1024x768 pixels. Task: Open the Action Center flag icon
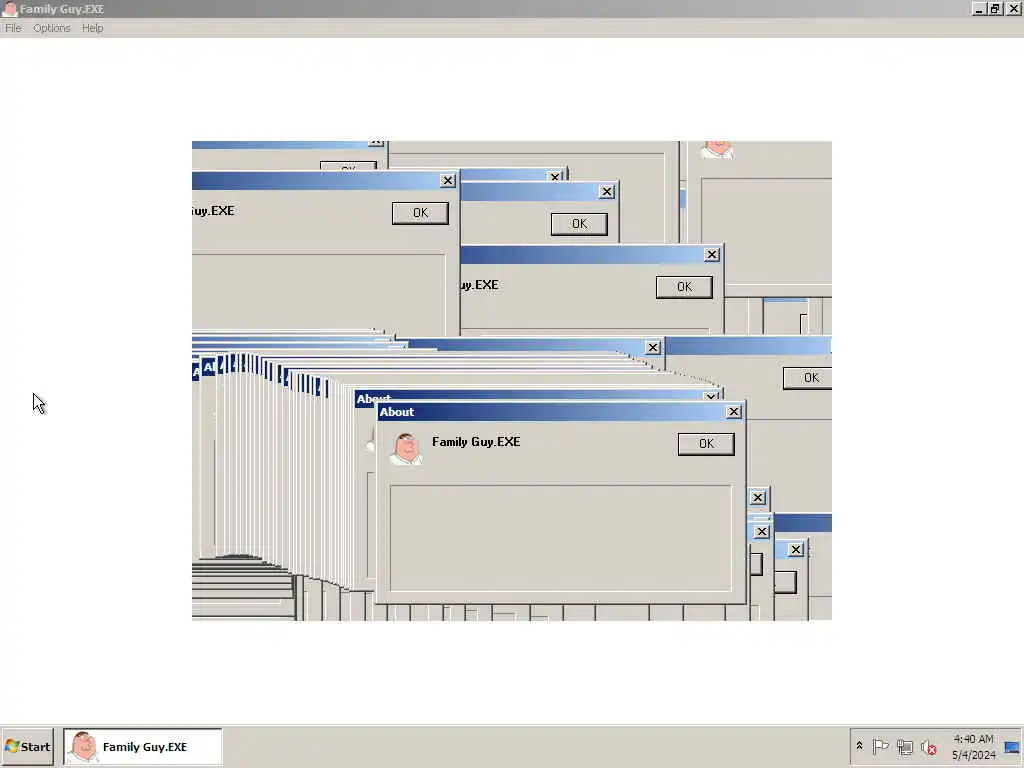point(880,746)
